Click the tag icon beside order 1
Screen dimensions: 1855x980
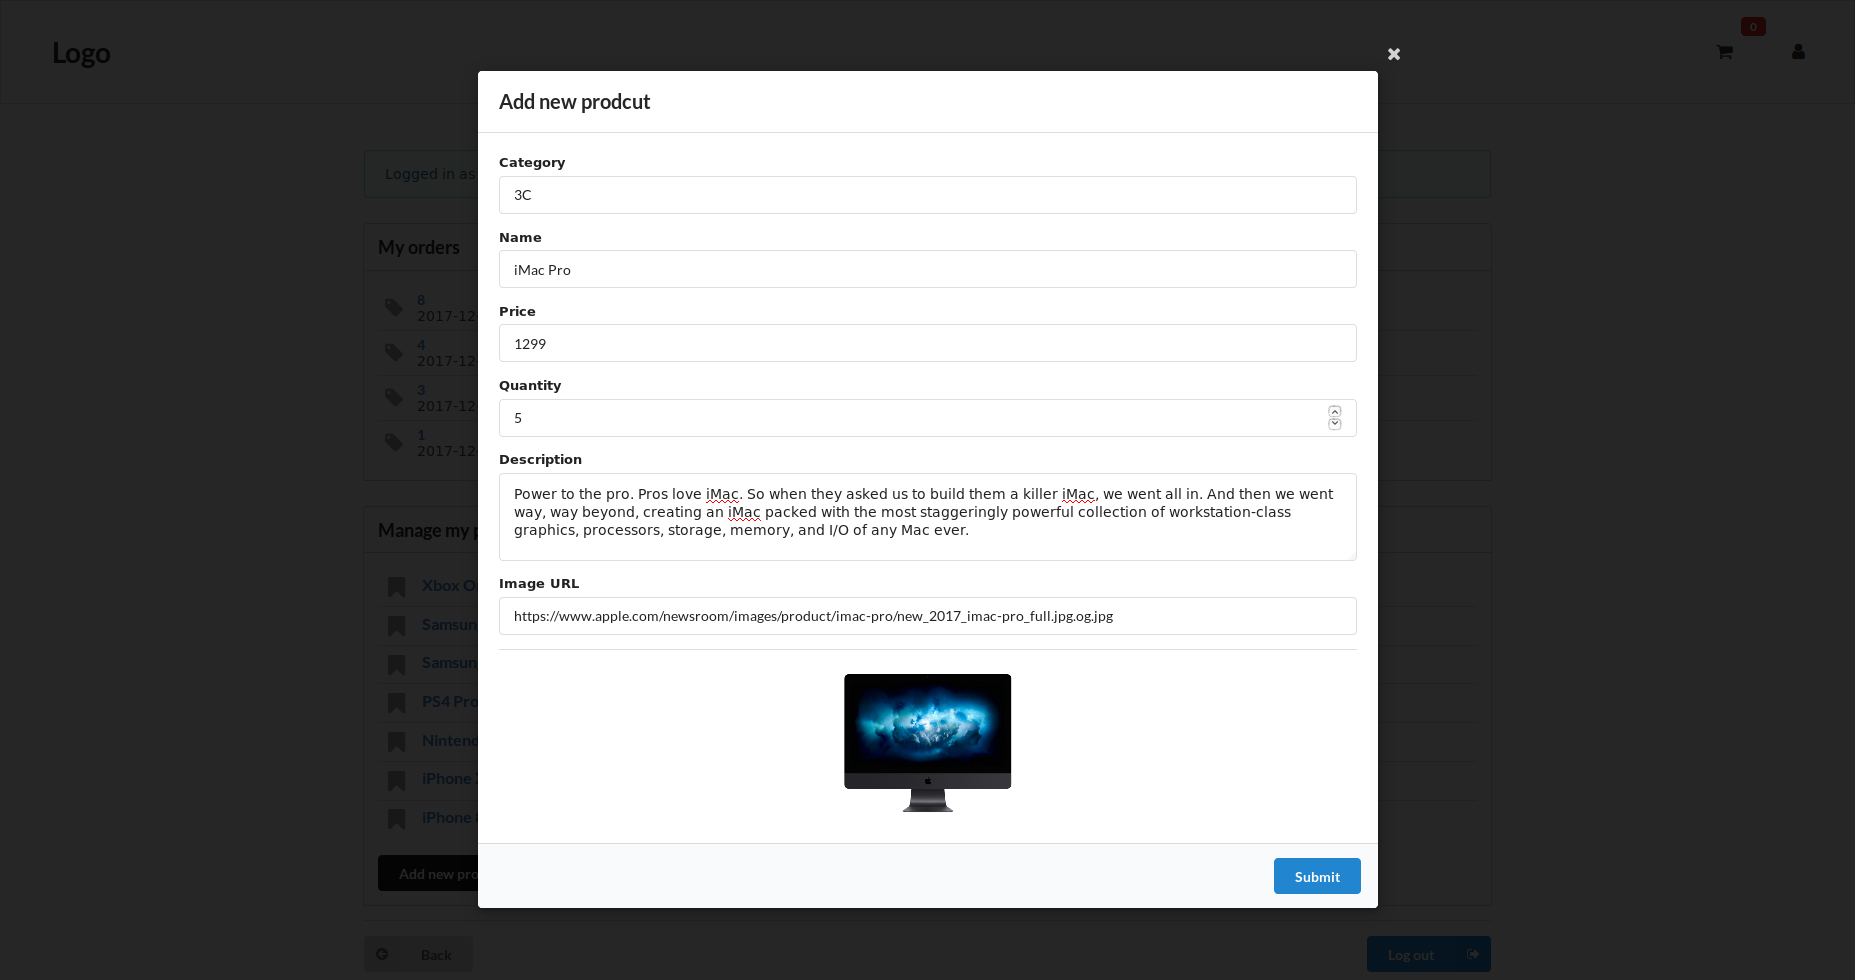pos(394,442)
